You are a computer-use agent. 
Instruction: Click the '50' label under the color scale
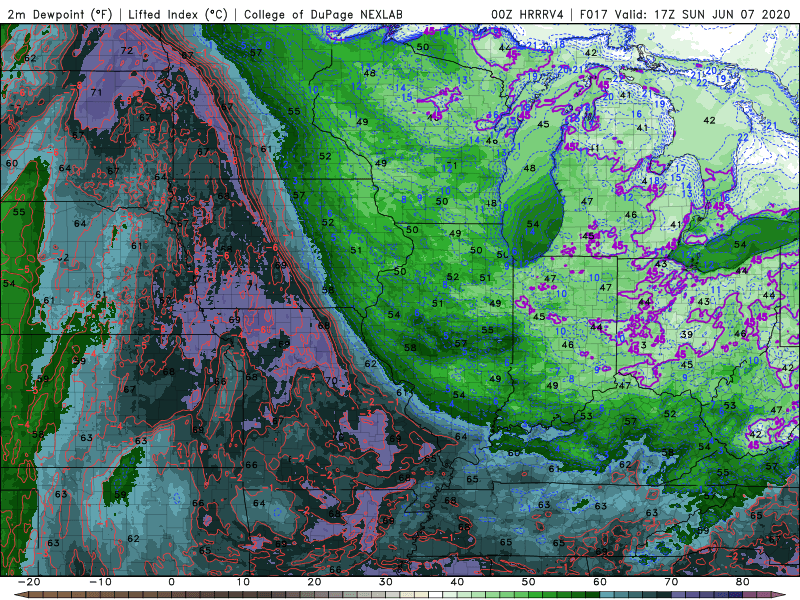click(529, 582)
